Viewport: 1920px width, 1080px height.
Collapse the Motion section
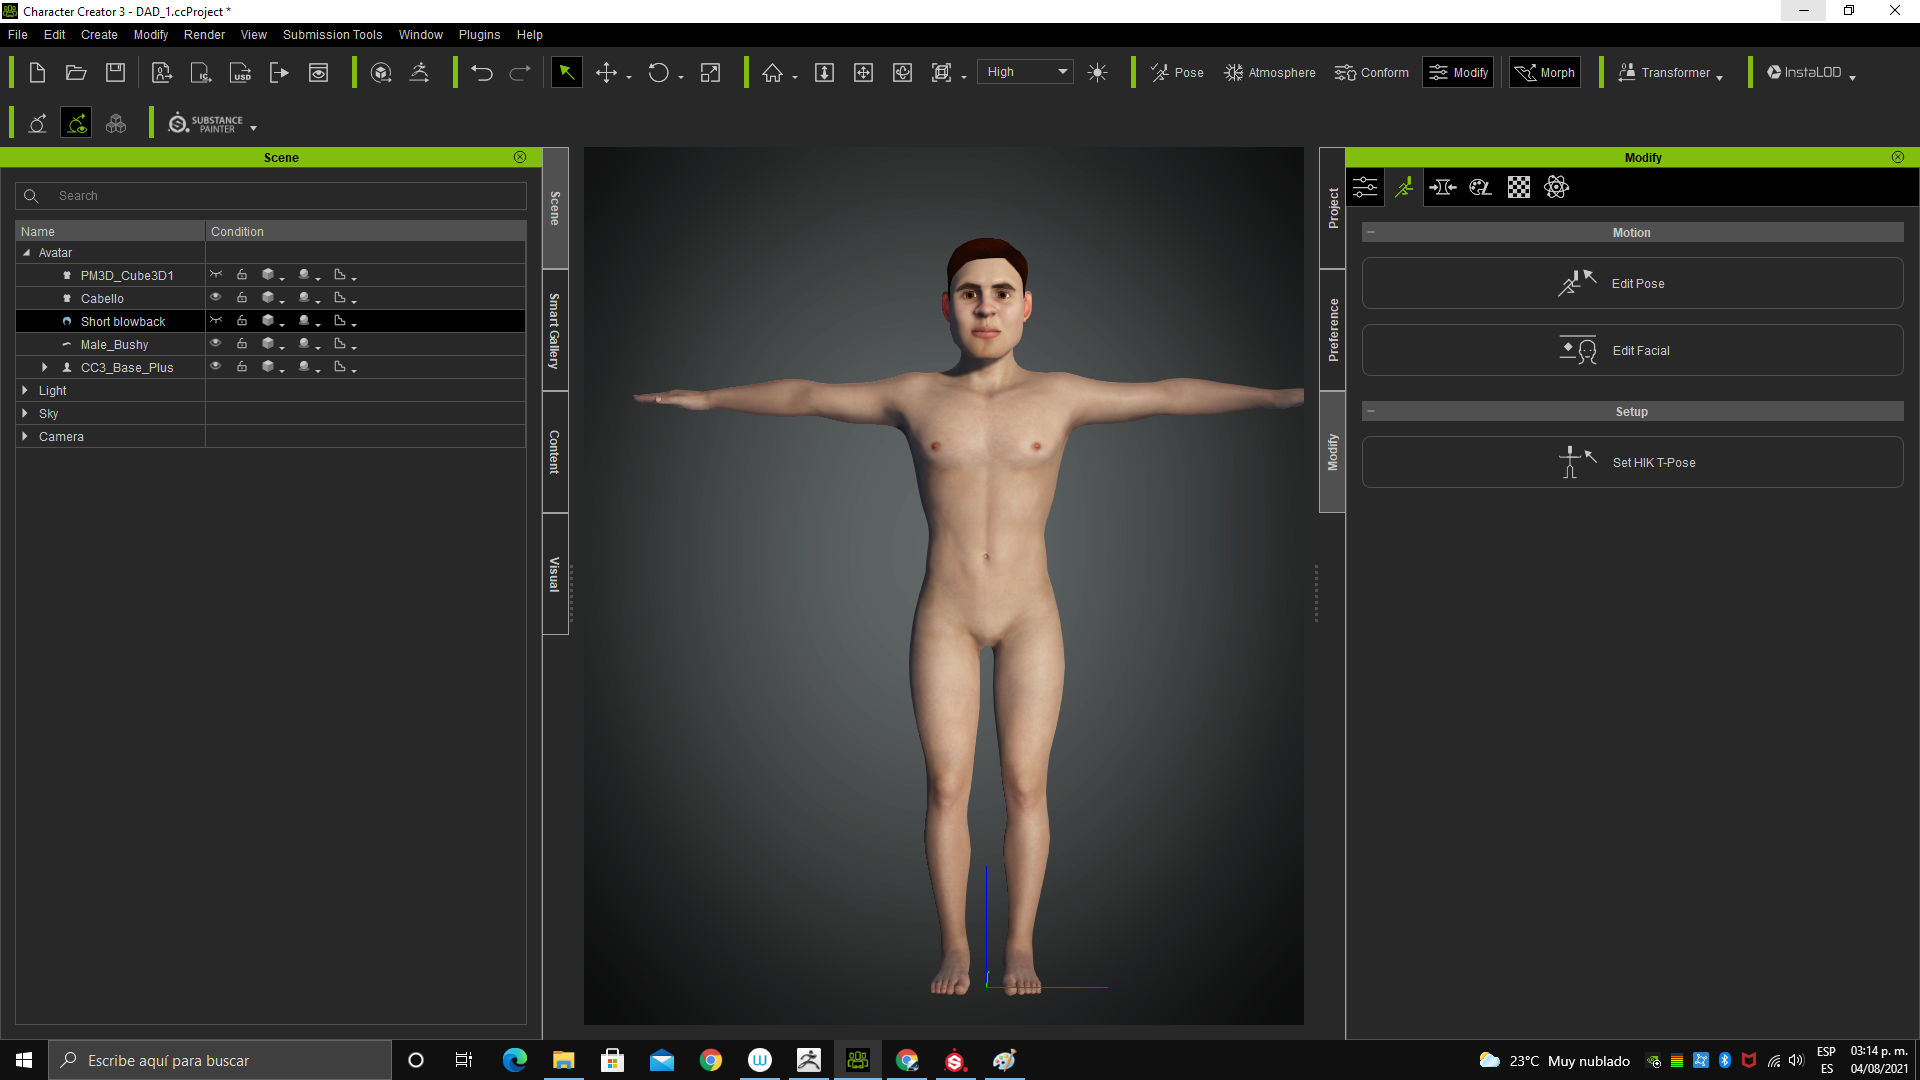point(1371,232)
